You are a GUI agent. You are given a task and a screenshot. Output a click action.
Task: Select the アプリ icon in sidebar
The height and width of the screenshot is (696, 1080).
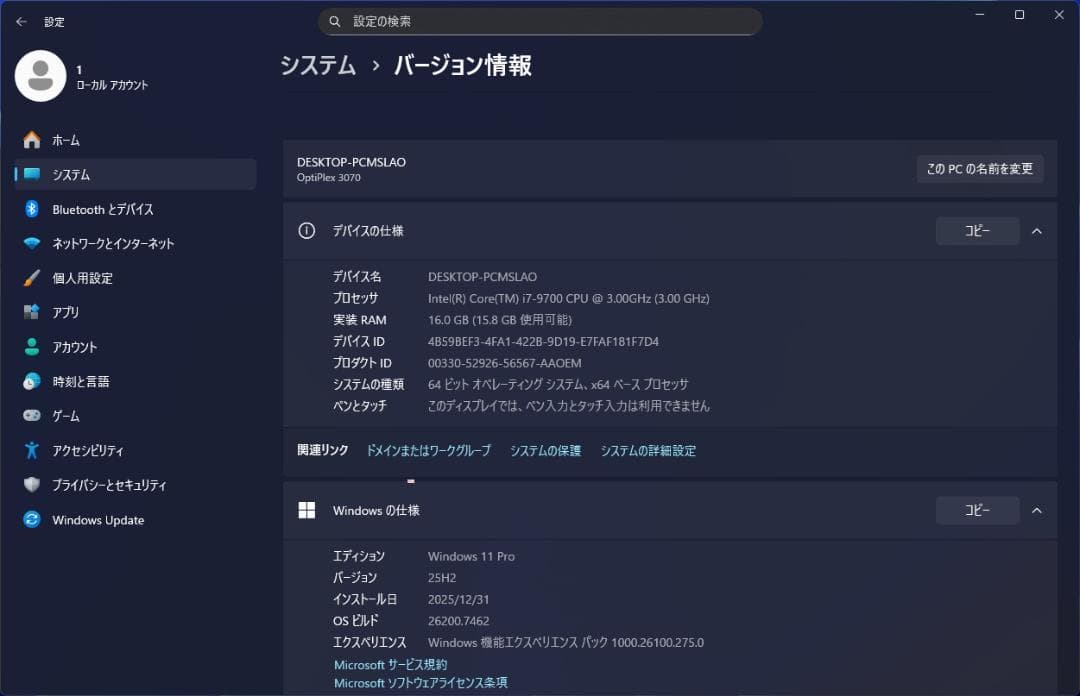point(32,312)
